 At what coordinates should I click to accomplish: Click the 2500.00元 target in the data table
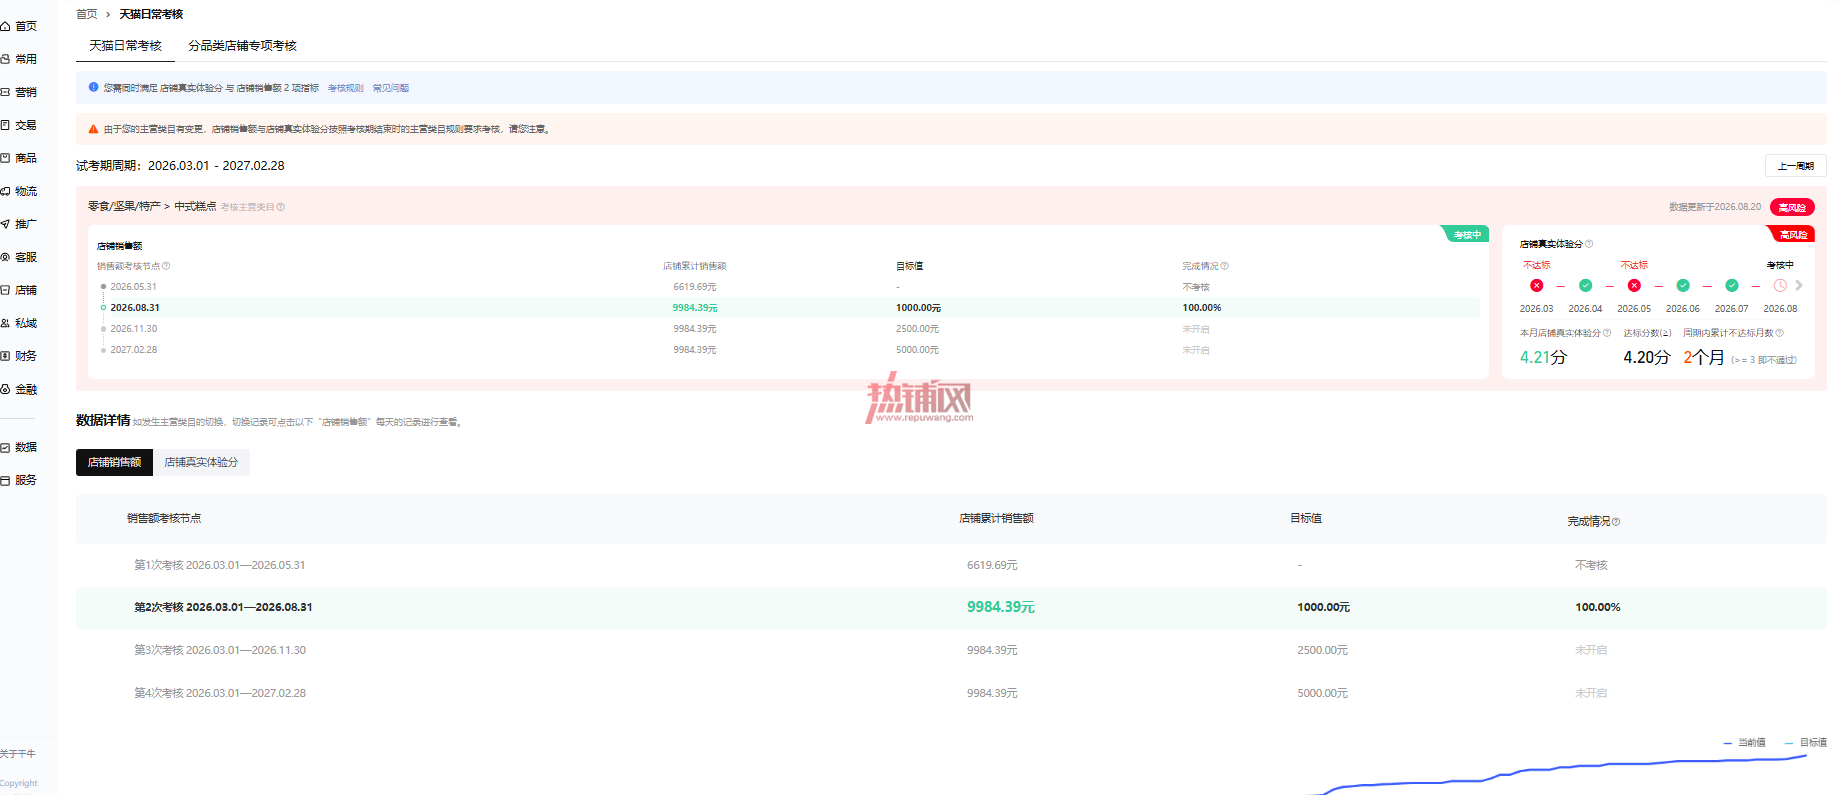(x=1322, y=650)
